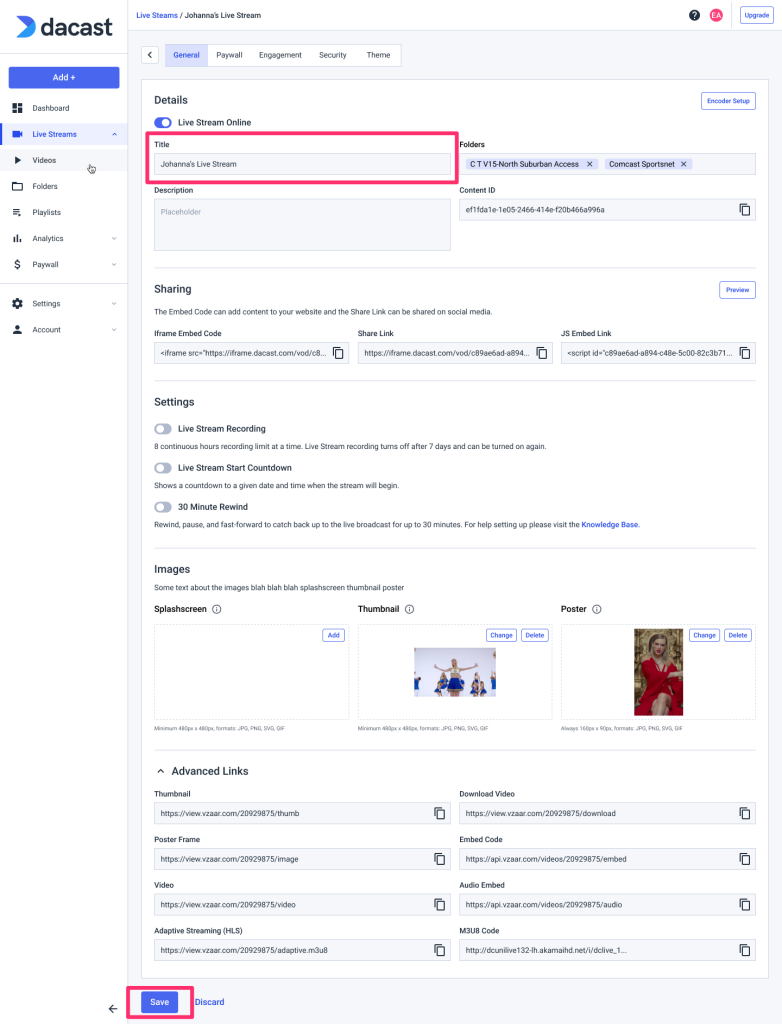Expand the Analytics sidebar menu
The image size is (782, 1024).
114,239
